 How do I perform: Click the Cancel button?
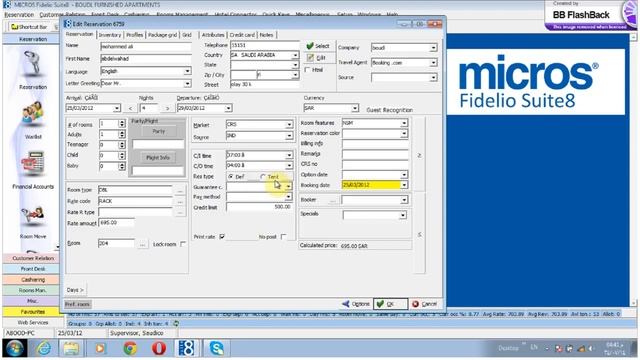coord(424,304)
